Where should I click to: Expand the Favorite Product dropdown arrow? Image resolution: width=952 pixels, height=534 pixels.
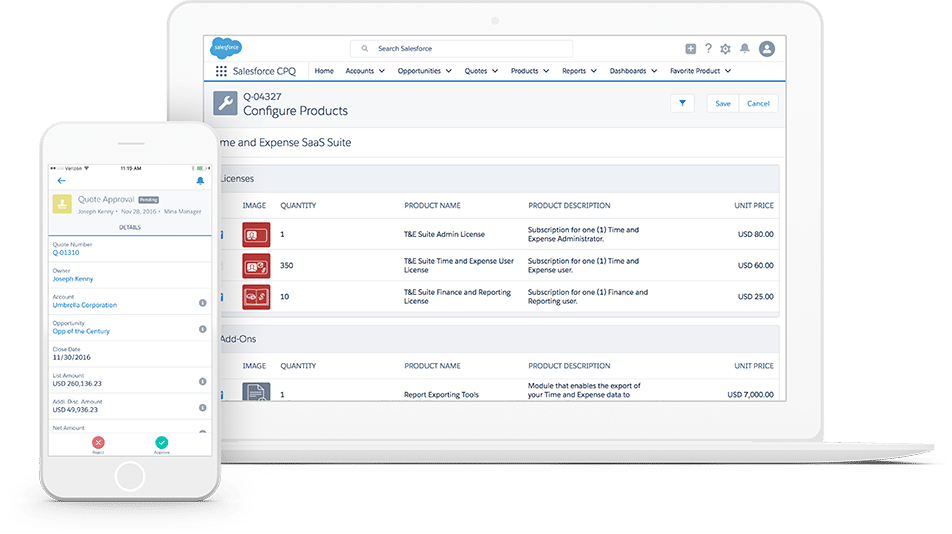(x=728, y=71)
